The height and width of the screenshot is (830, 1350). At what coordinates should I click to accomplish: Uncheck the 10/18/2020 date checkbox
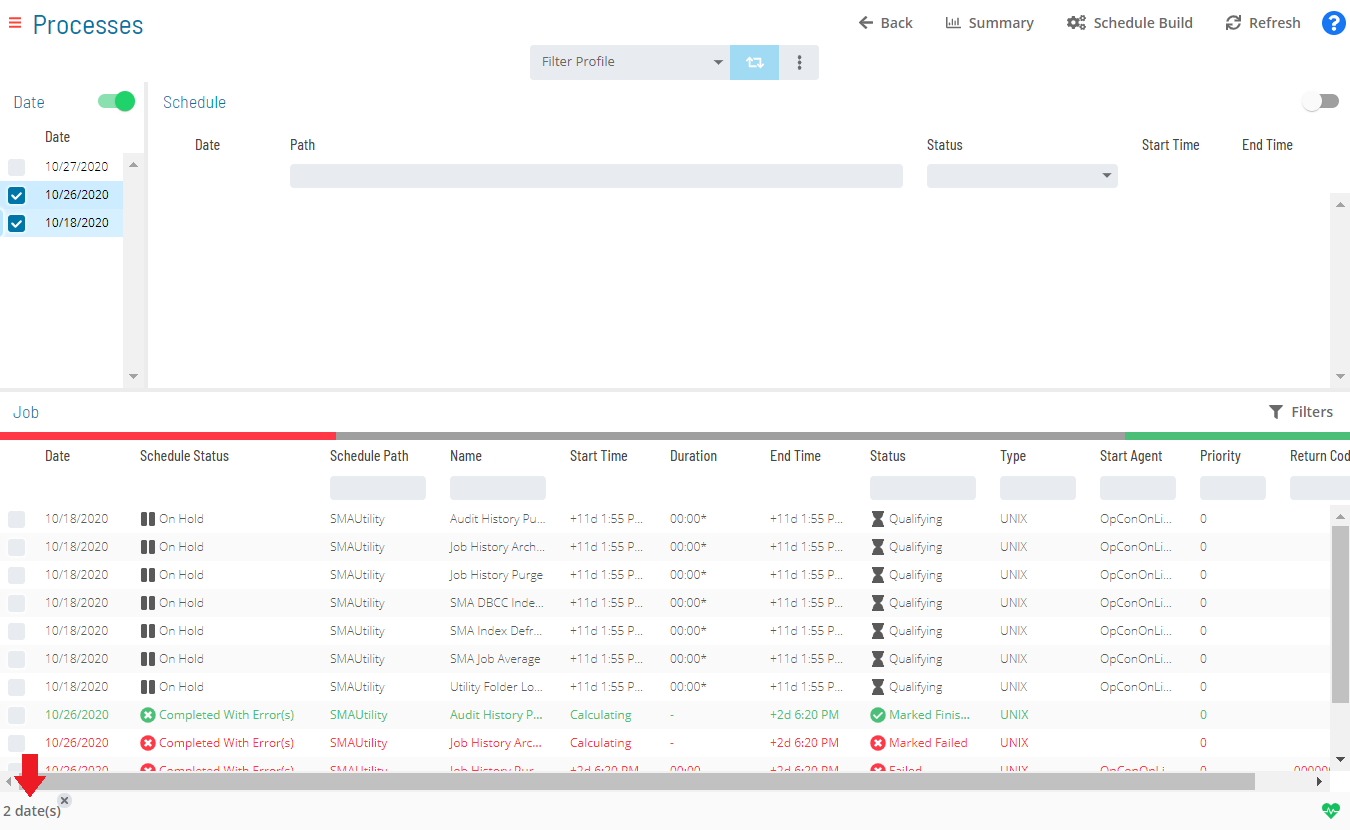[16, 223]
